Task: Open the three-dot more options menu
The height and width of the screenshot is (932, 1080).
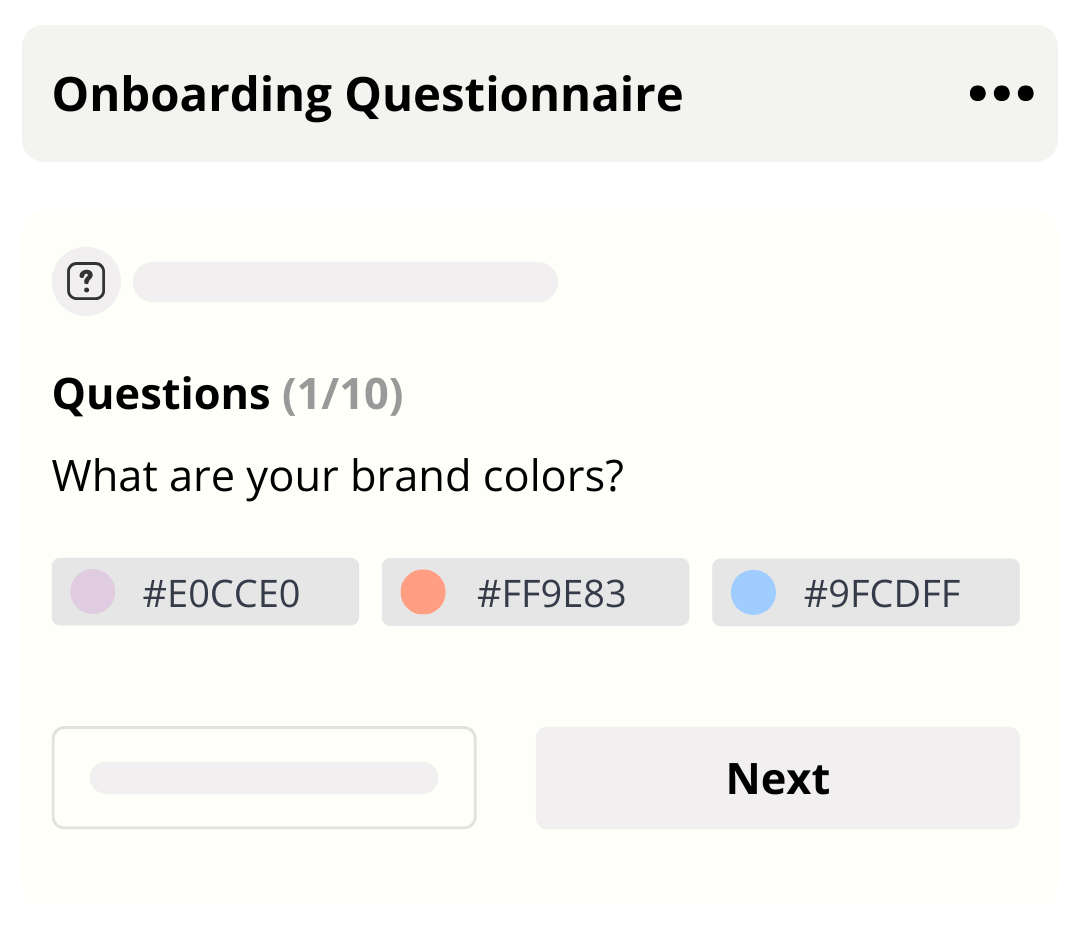Action: tap(1001, 94)
